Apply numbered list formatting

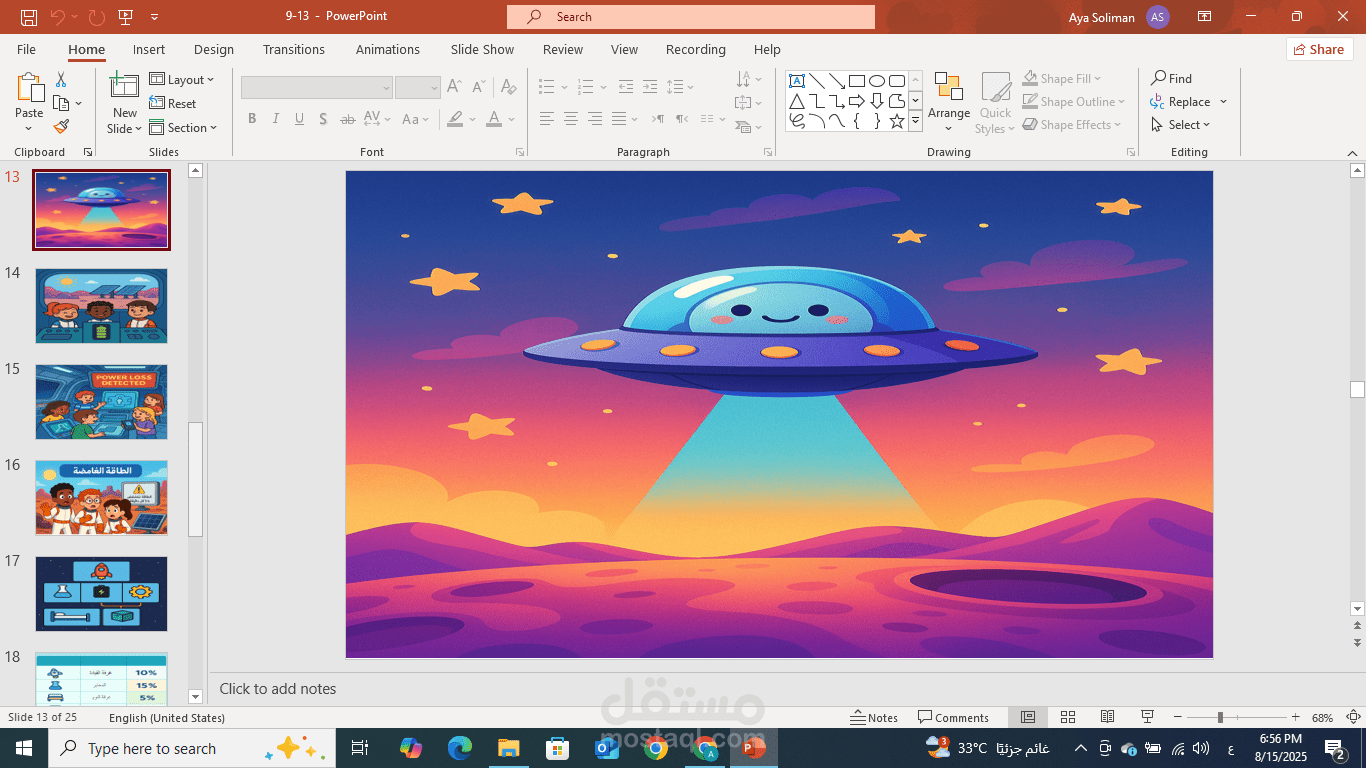pos(587,87)
